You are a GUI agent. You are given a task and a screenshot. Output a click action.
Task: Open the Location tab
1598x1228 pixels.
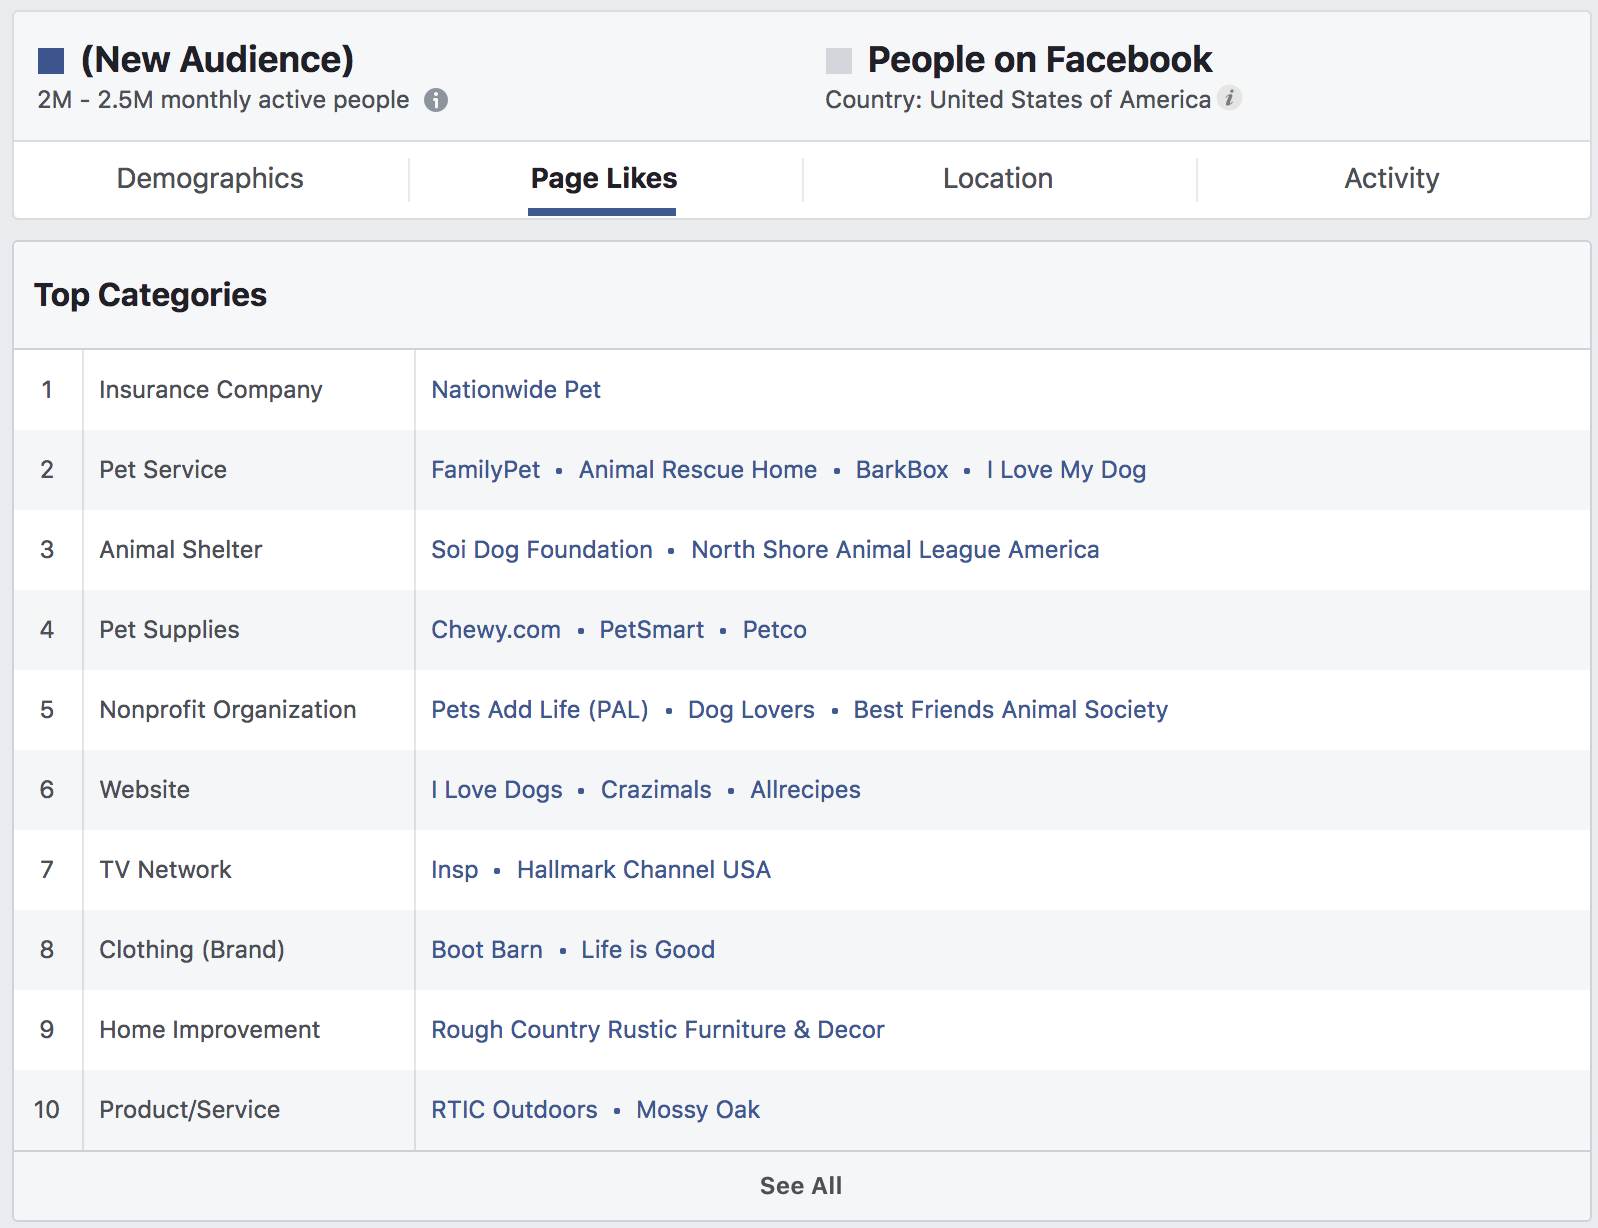coord(998,179)
